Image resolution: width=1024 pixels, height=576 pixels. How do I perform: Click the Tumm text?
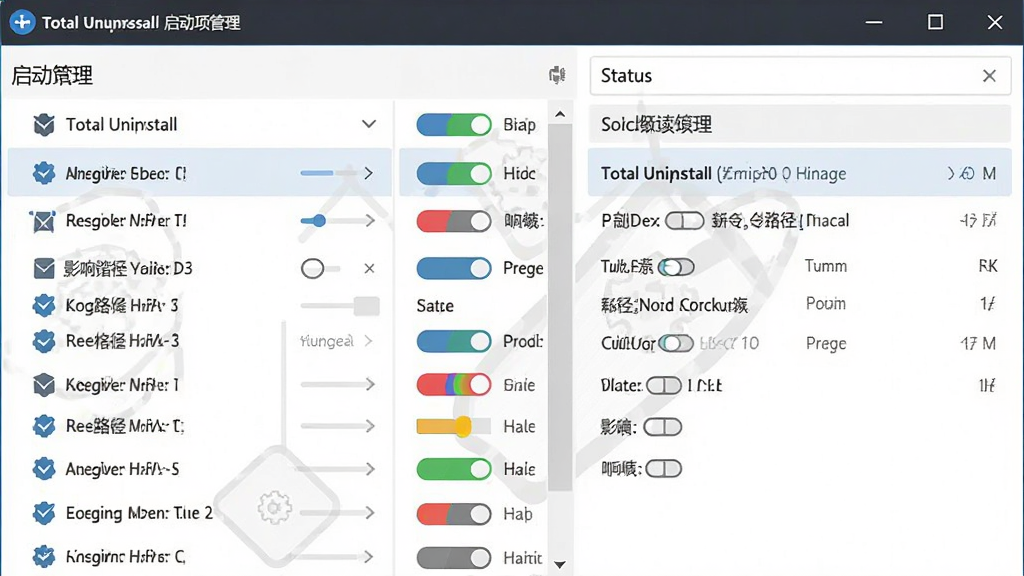coord(825,266)
